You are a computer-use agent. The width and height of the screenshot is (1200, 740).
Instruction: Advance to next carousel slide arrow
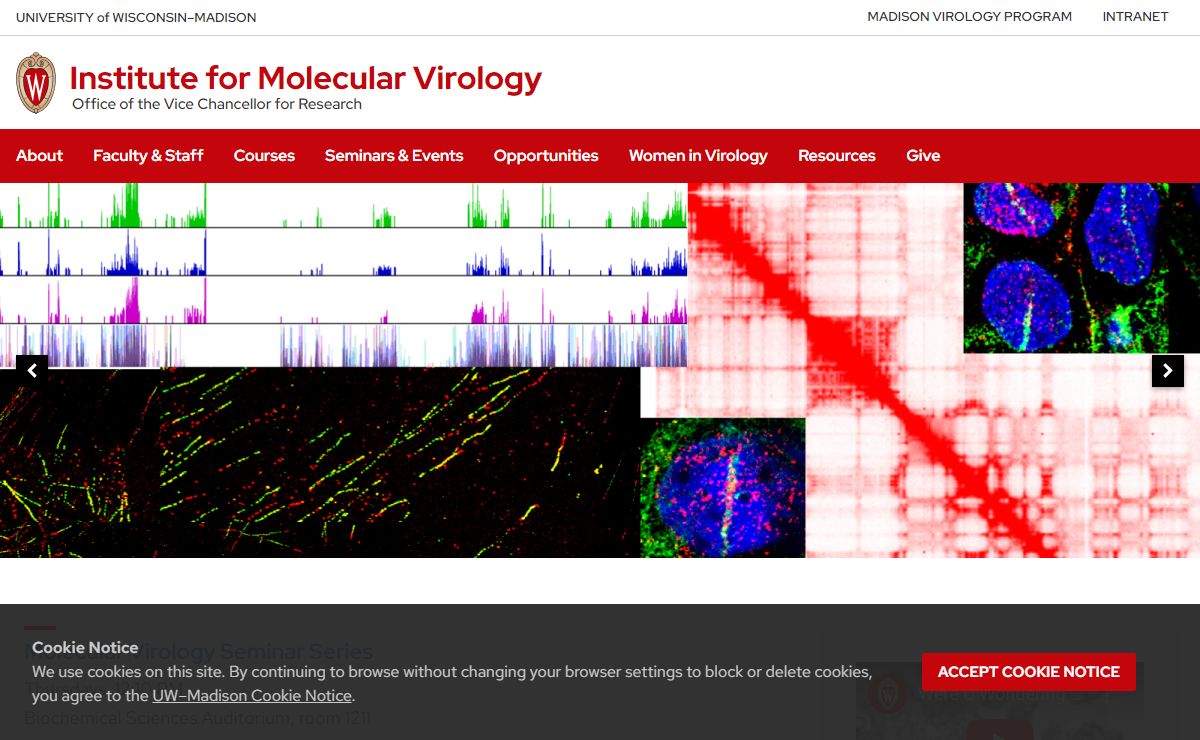1167,371
